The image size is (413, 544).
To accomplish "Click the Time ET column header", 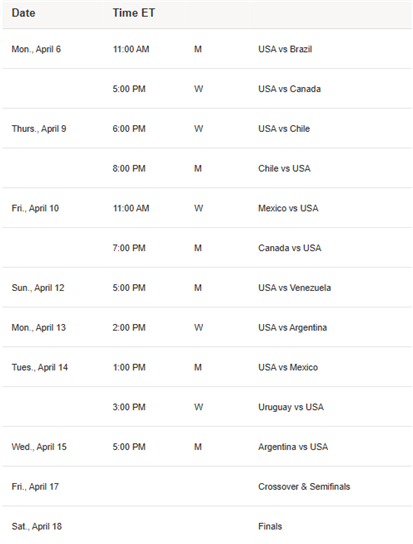I will tap(134, 13).
